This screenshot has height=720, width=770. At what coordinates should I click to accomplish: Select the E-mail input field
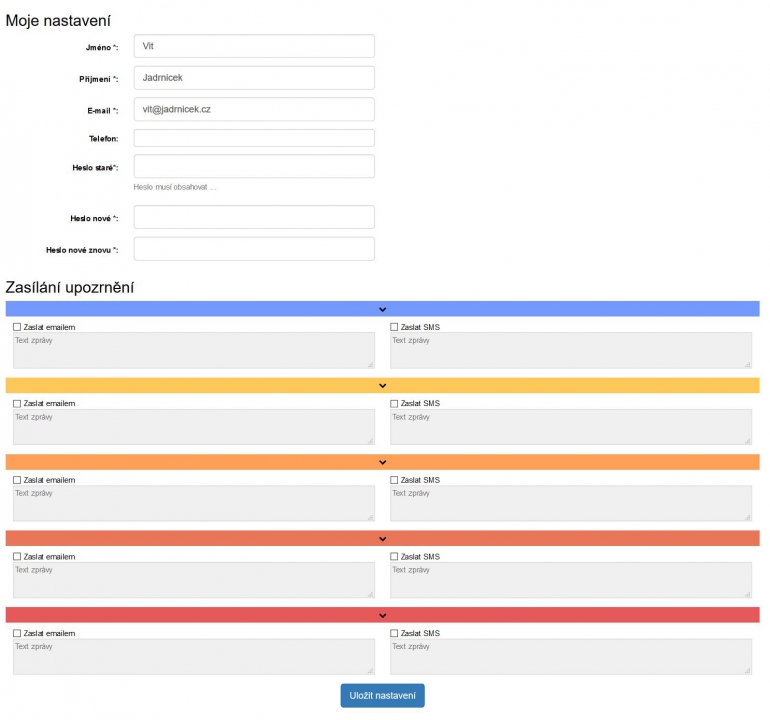click(254, 110)
